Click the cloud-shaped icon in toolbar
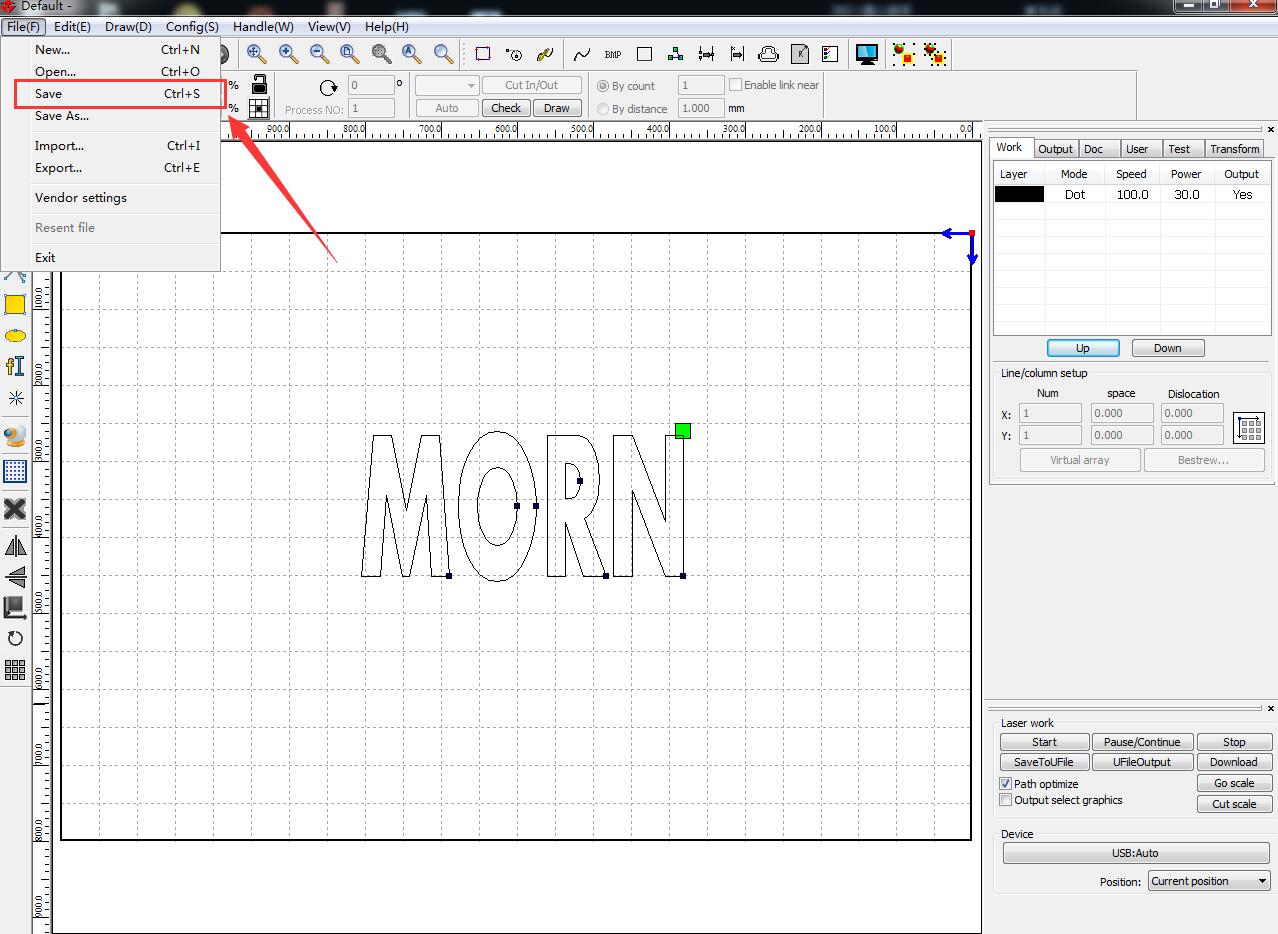 click(x=768, y=54)
